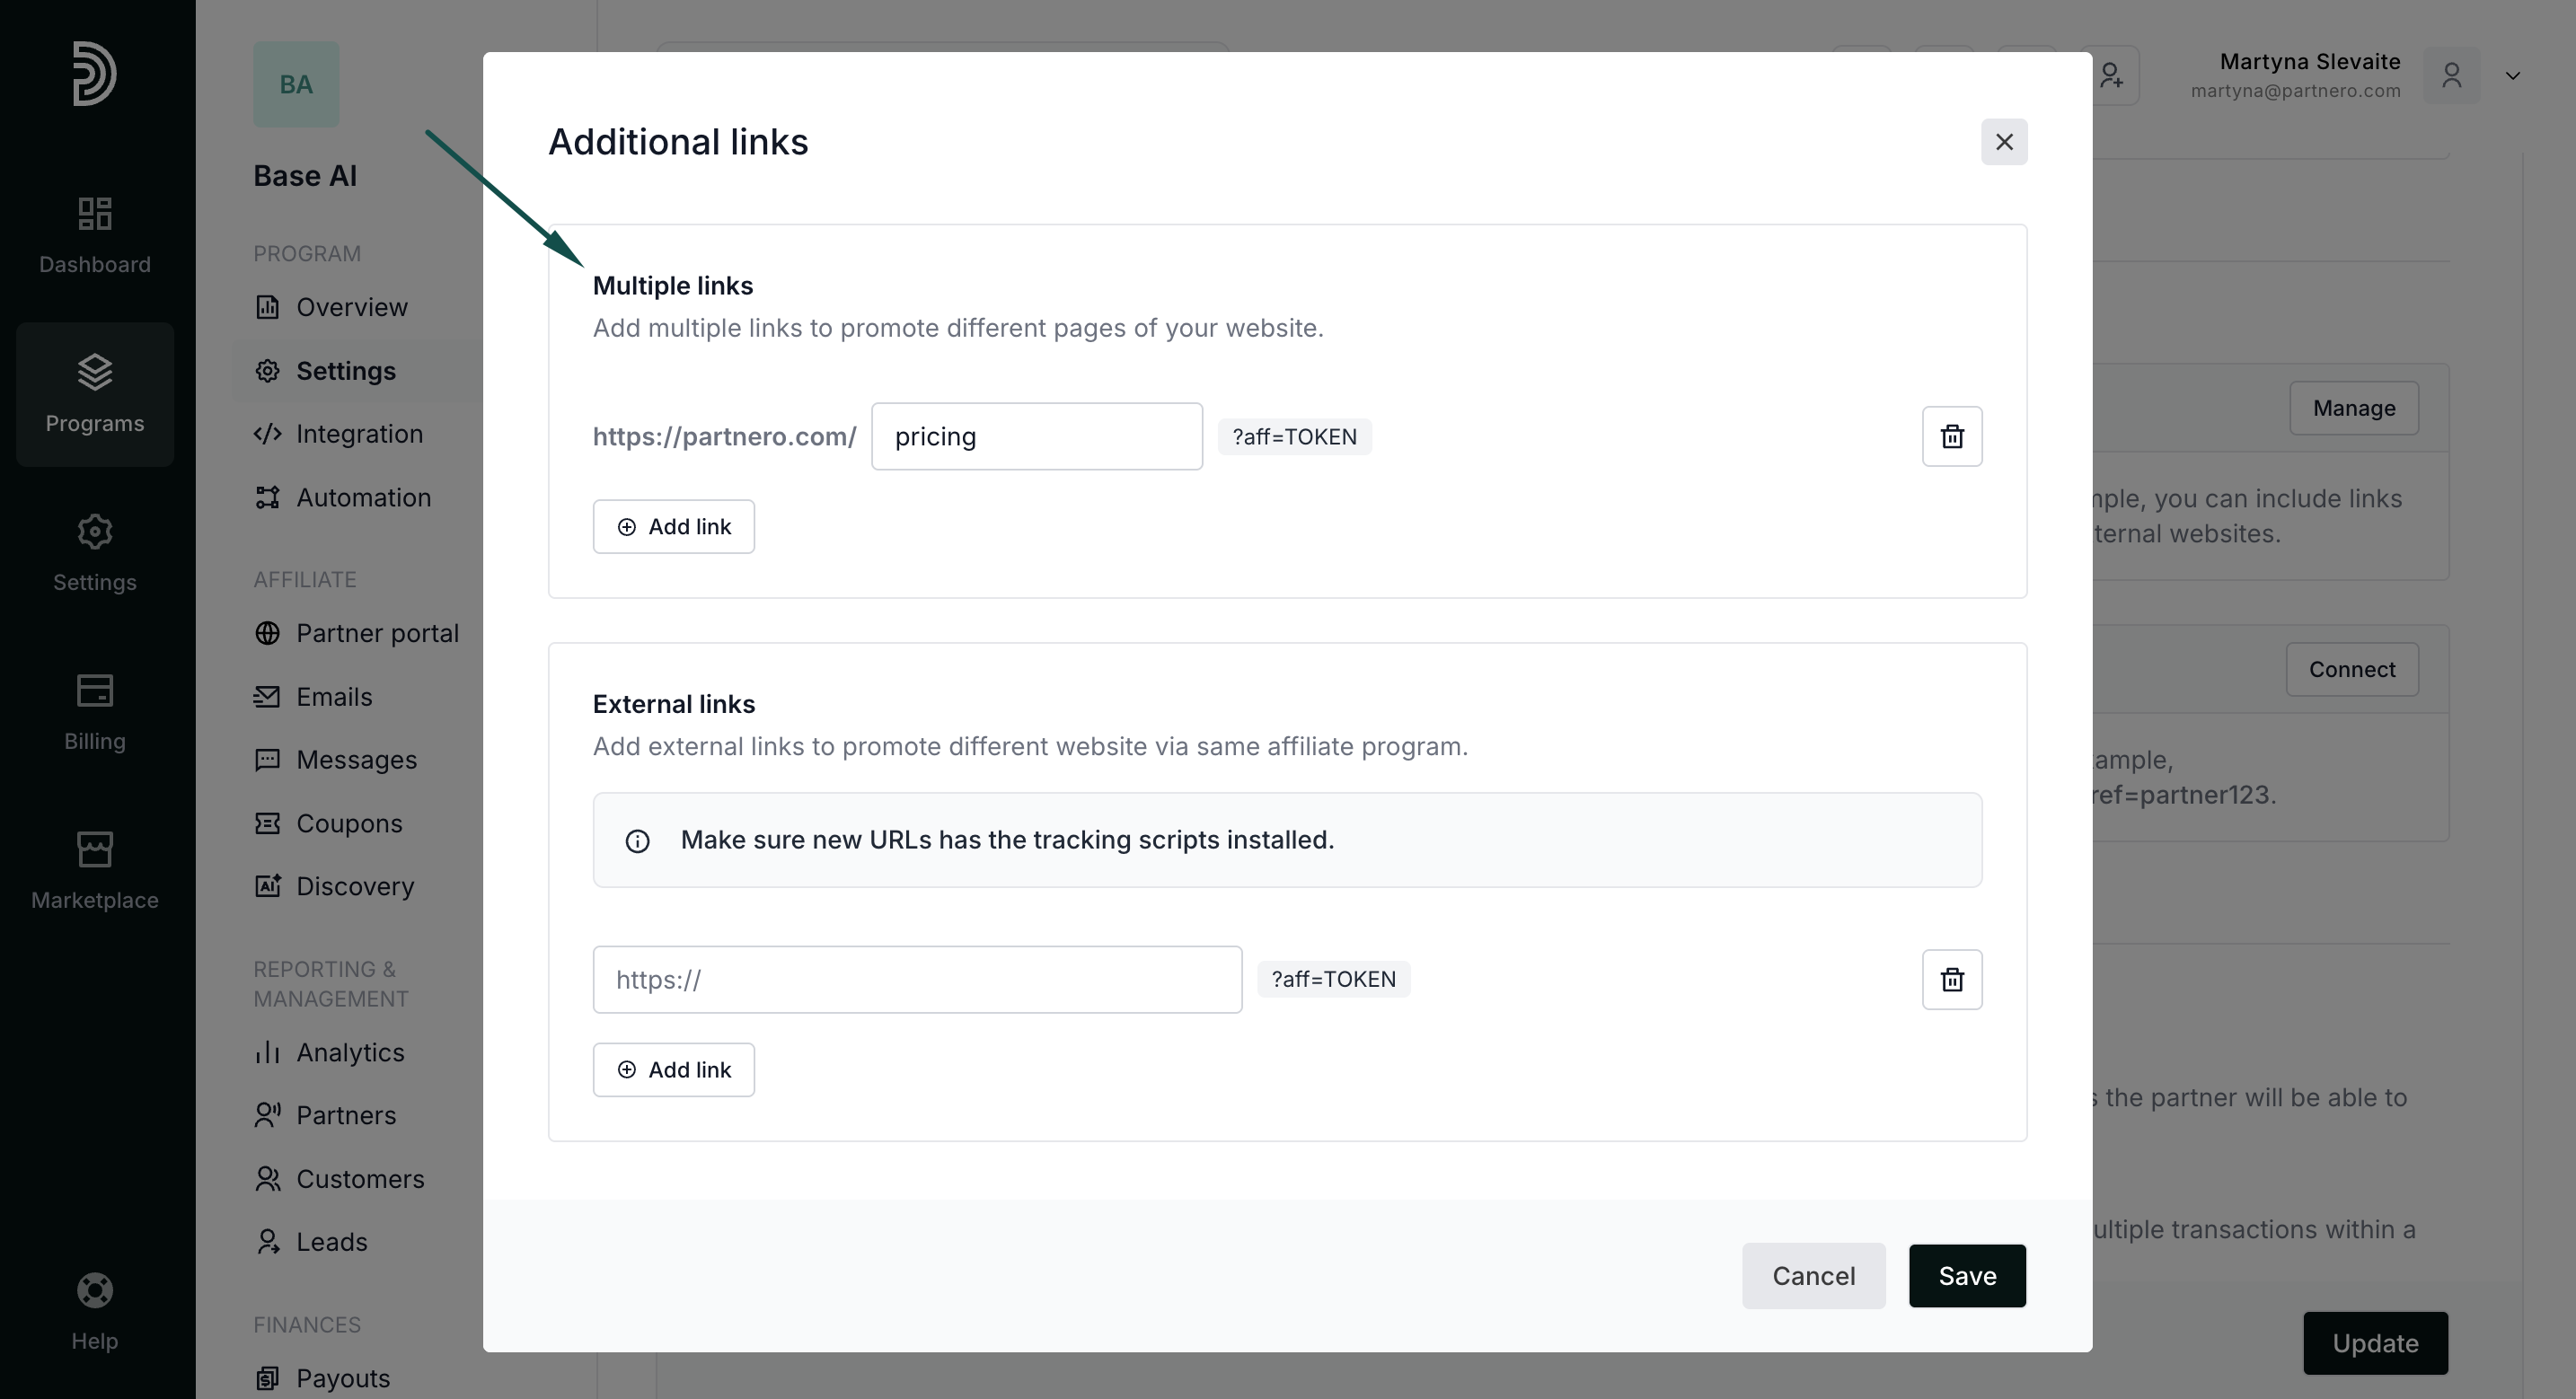Cancel the additional links dialog
The image size is (2576, 1399).
1812,1275
